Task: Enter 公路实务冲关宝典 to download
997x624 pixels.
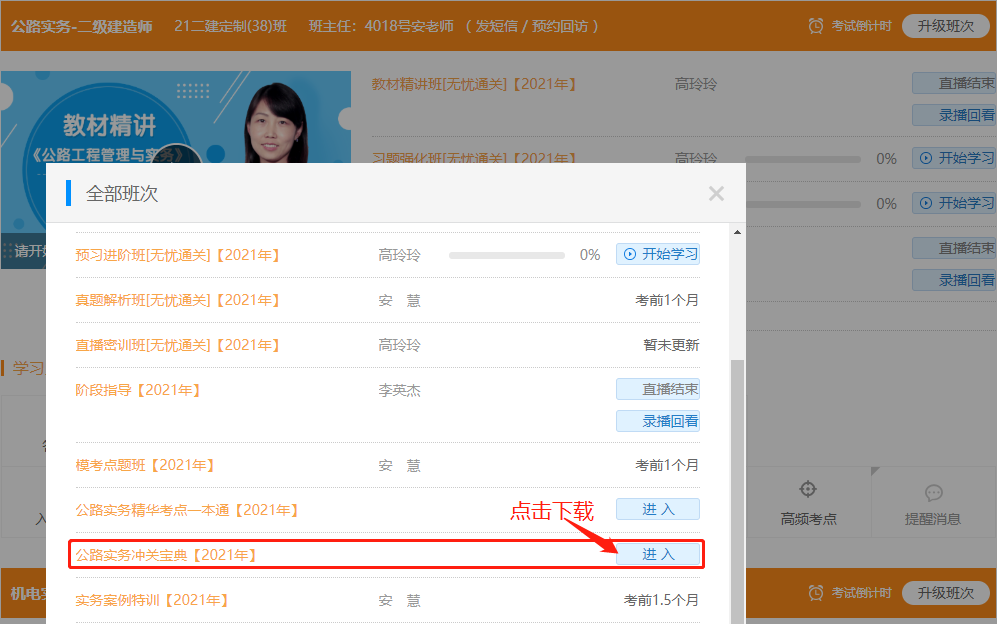Action: point(658,554)
